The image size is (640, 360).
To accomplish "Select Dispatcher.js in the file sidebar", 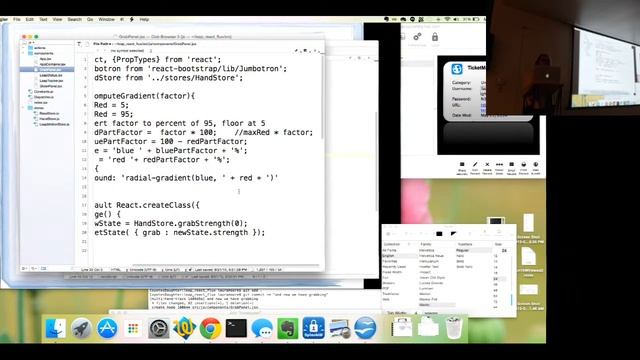I will [43, 97].
